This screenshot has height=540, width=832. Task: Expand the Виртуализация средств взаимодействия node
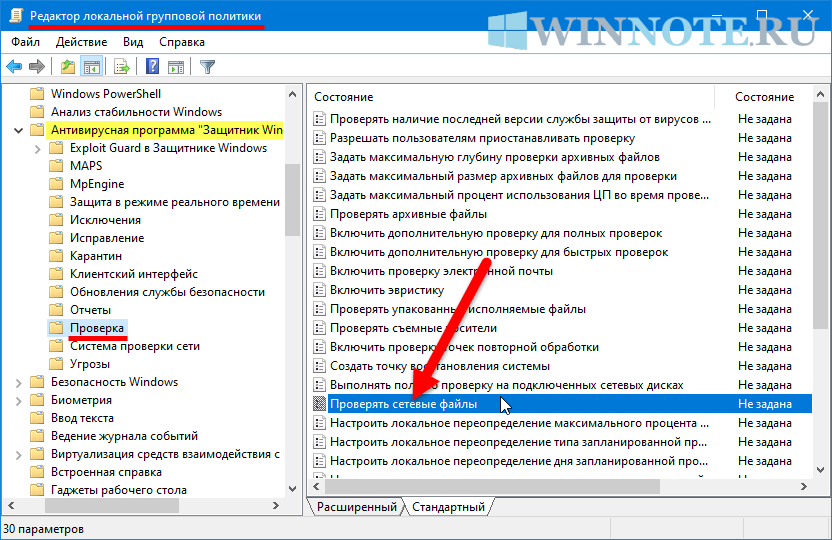point(19,455)
